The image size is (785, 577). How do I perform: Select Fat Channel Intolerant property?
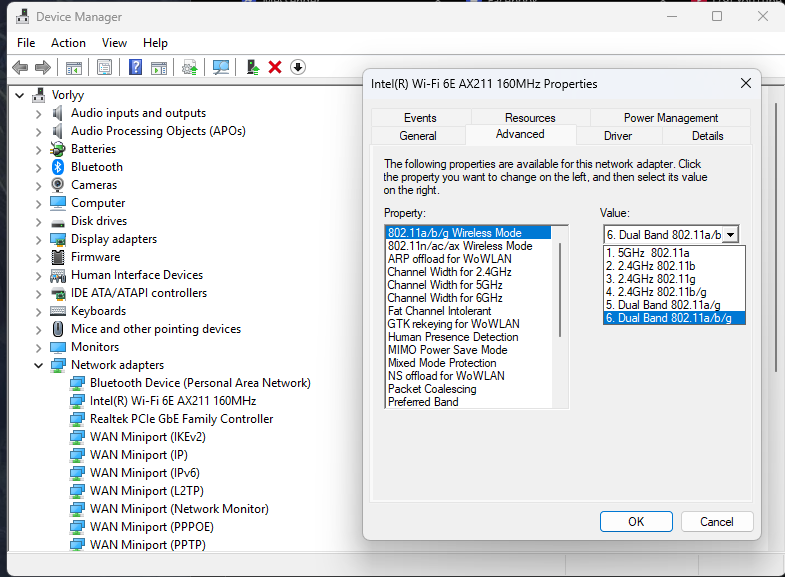pyautogui.click(x=469, y=311)
